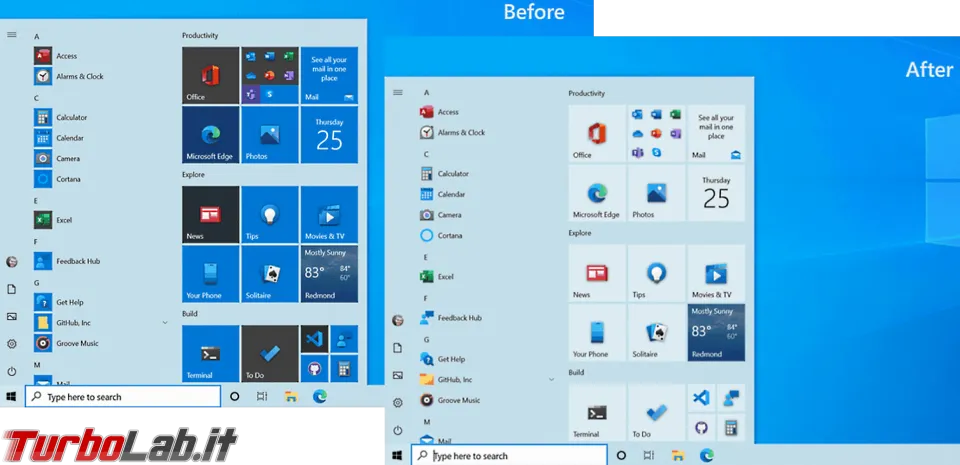Open Microsoft Edge tile in Before menu
This screenshot has height=465, width=960.
pyautogui.click(x=211, y=135)
